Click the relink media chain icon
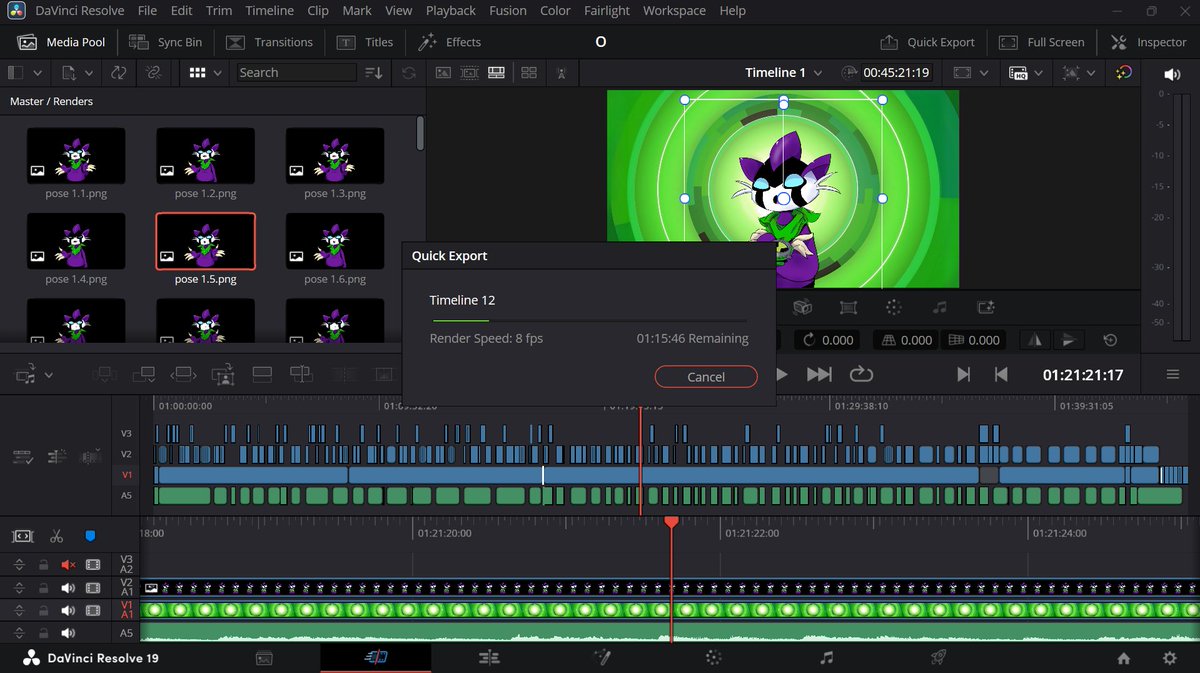Viewport: 1200px width, 673px height. click(153, 73)
